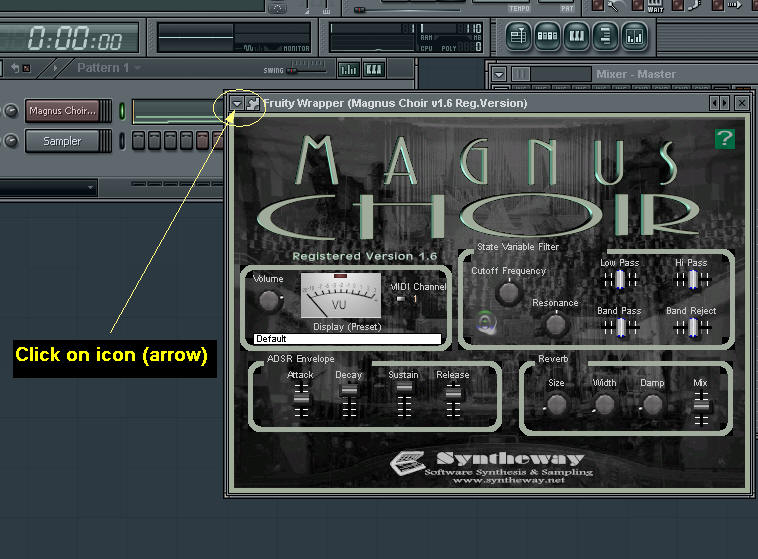758x559 pixels.
Task: Click the Reverb Damp knob
Action: (x=652, y=404)
